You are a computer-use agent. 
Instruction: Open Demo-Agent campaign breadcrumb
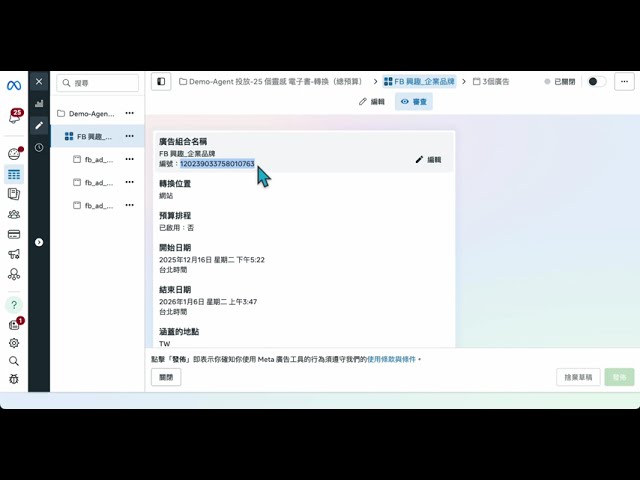pos(271,82)
